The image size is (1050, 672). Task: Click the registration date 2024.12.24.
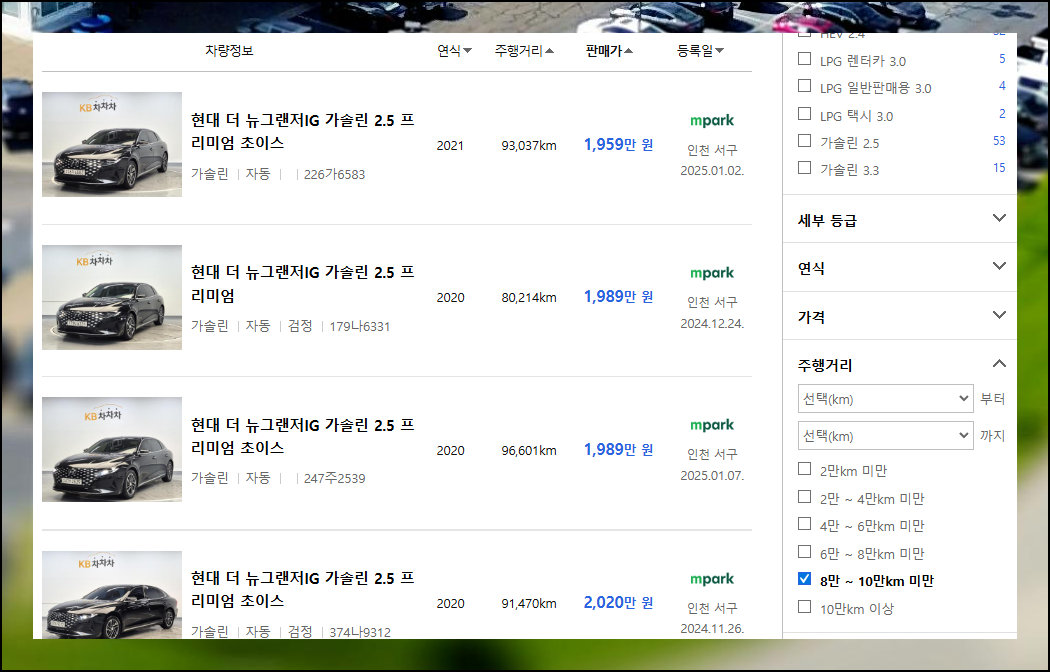click(x=712, y=324)
